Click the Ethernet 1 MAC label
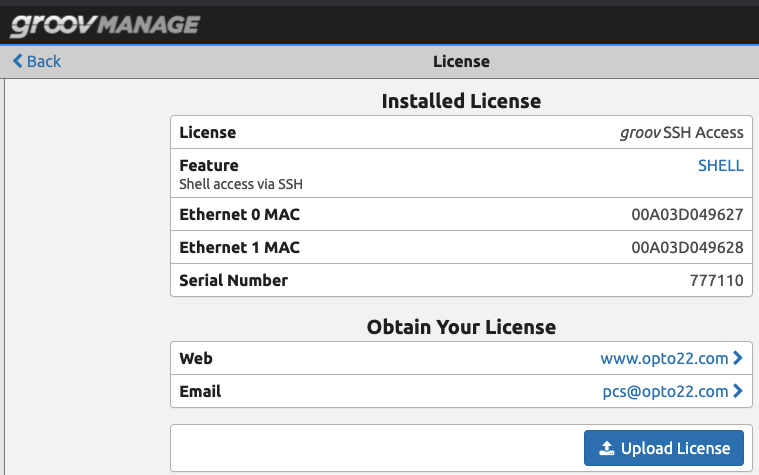 click(240, 247)
